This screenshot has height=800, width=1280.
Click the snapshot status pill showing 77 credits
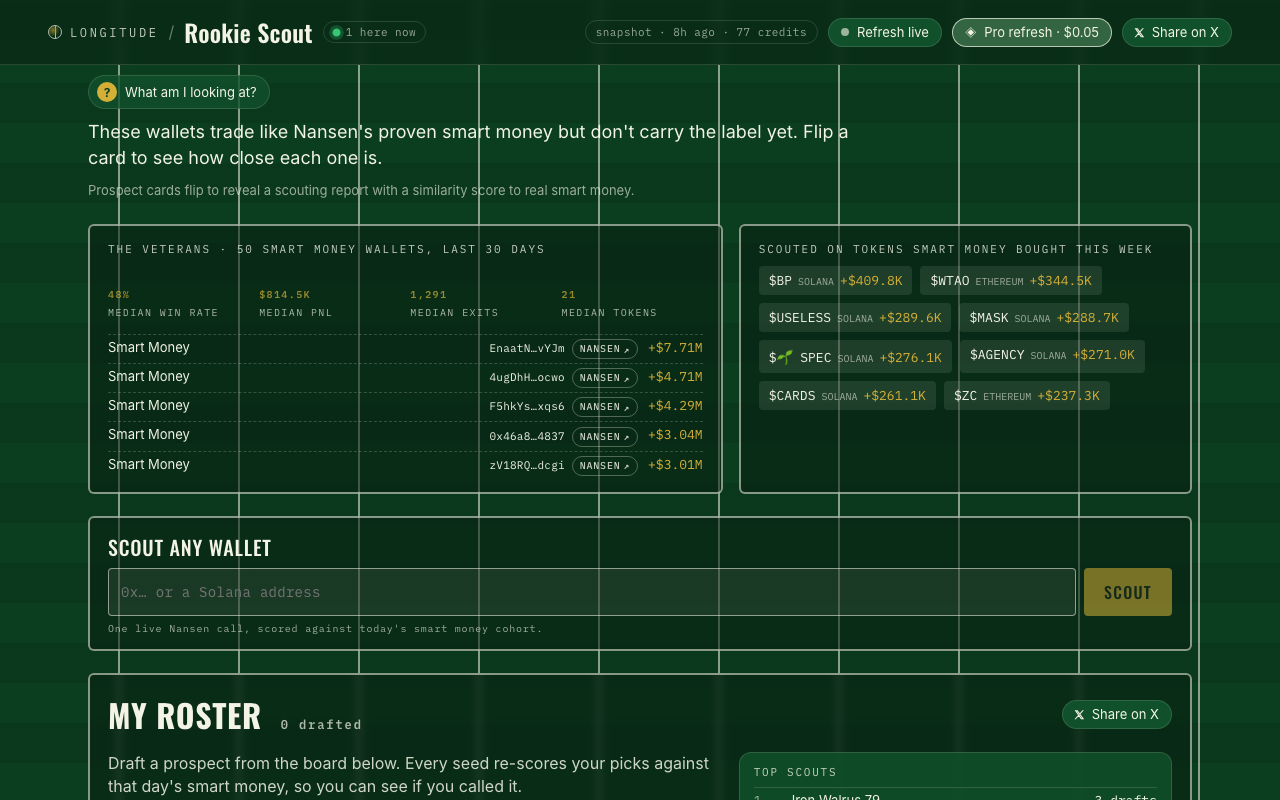(701, 32)
